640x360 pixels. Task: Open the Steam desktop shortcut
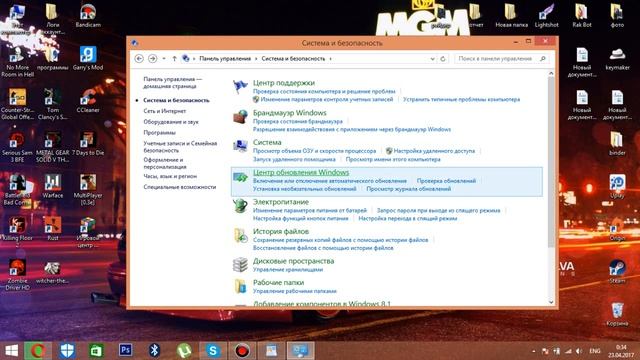tap(617, 271)
